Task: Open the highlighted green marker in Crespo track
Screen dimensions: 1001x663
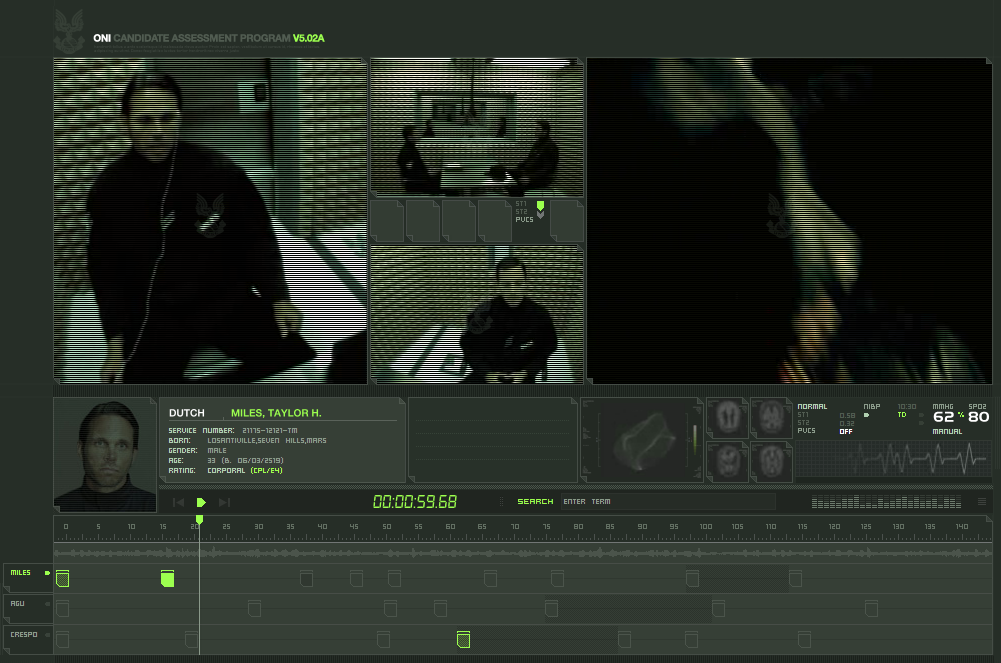Action: (463, 639)
